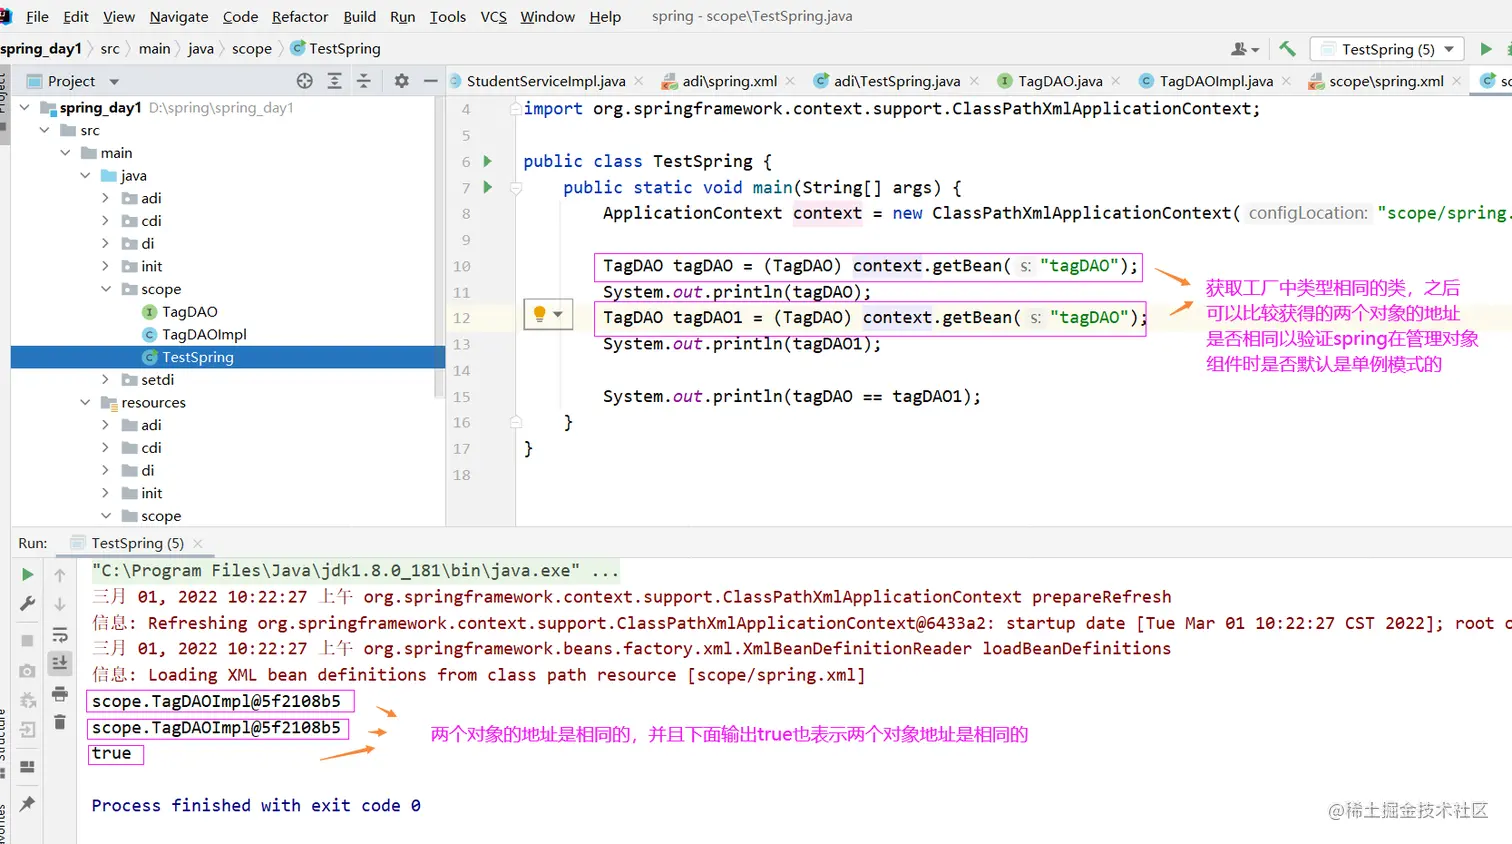Open the Refactor menu
The image size is (1512, 844).
(x=300, y=16)
